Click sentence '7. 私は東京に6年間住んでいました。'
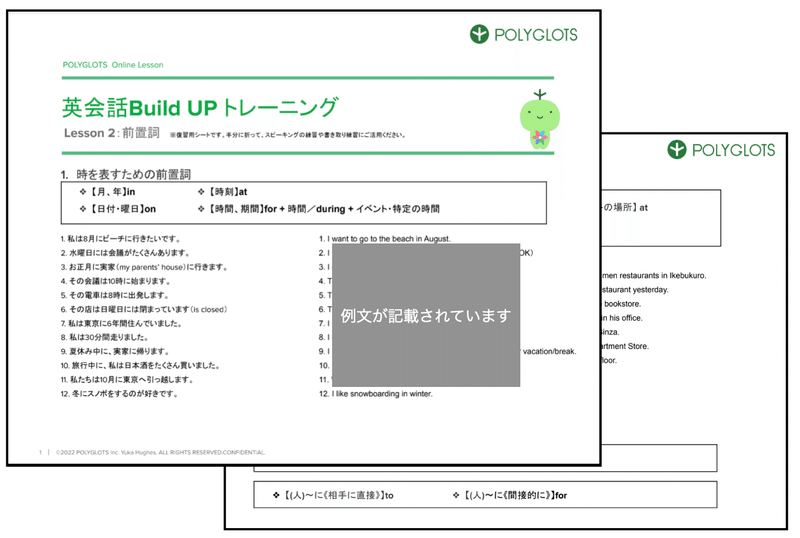Image resolution: width=800 pixels, height=538 pixels. click(121, 323)
